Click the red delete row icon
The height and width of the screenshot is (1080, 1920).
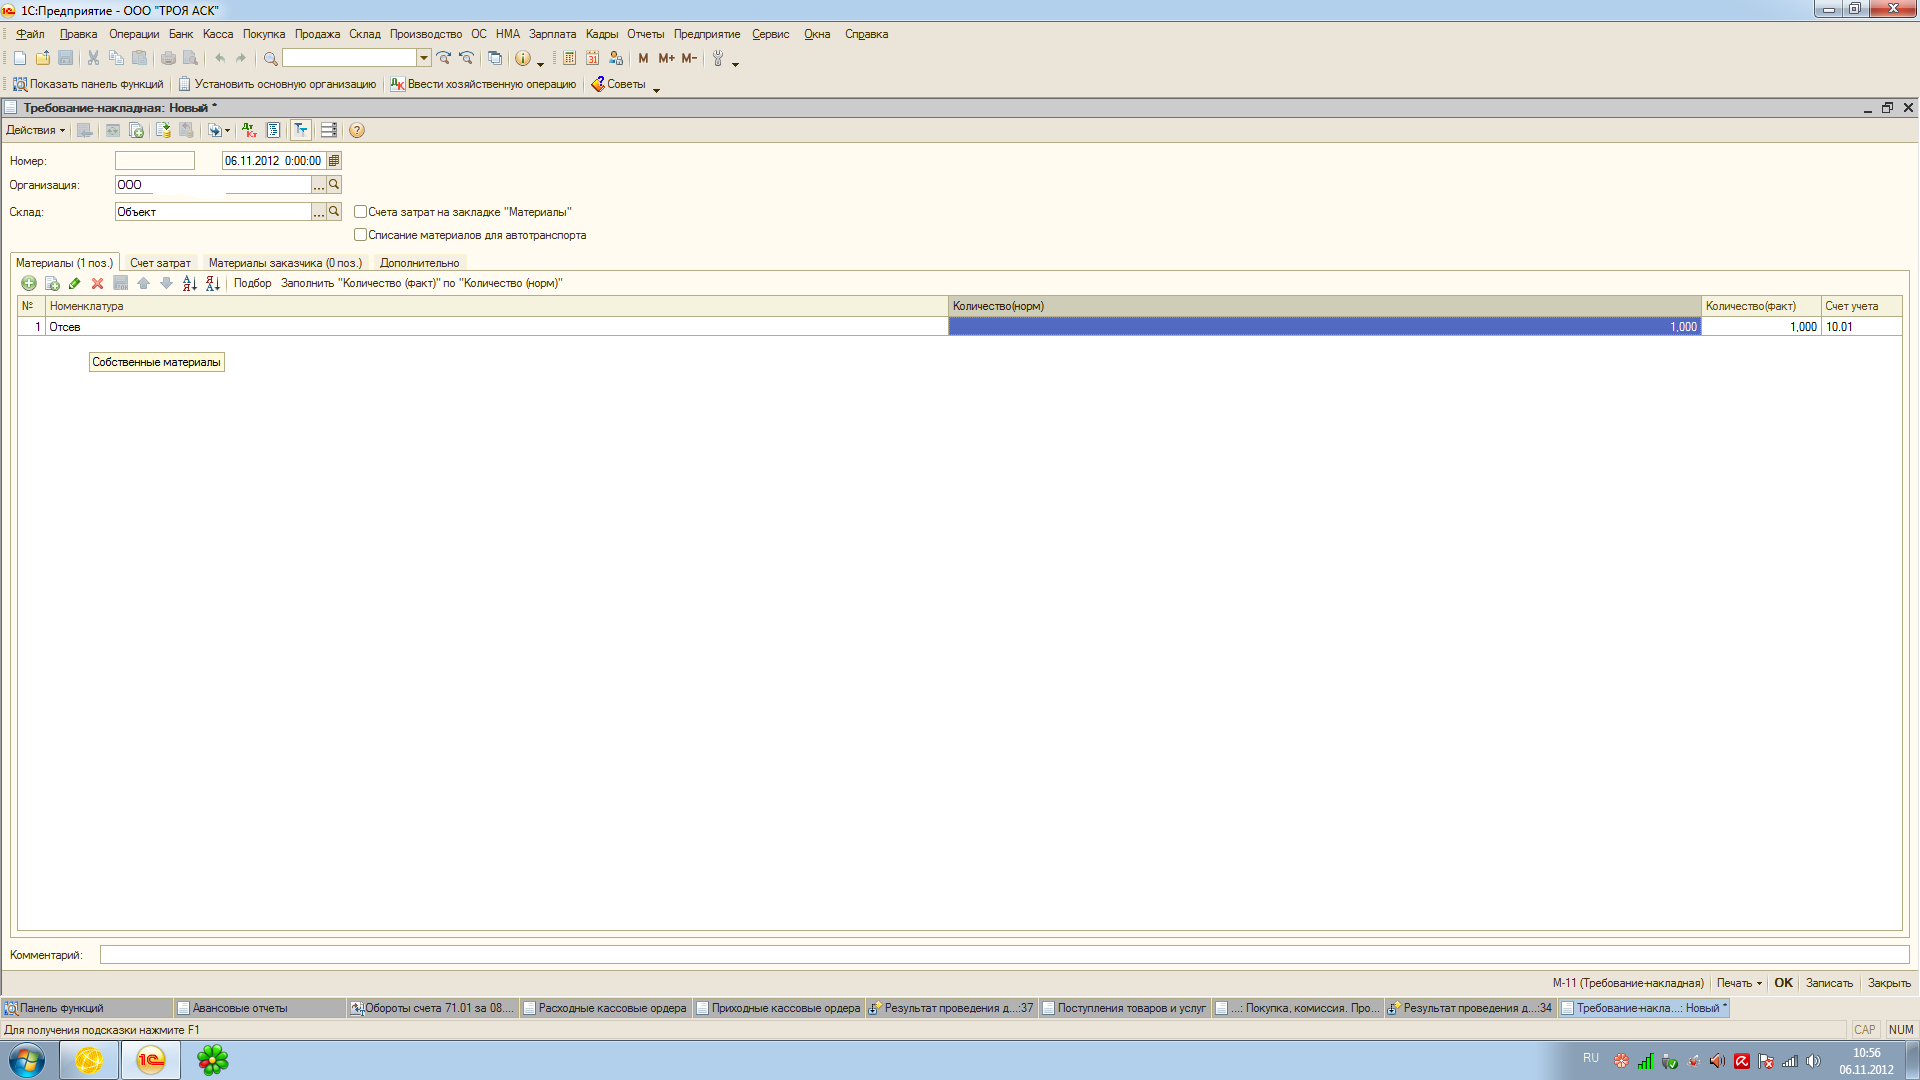click(x=97, y=284)
